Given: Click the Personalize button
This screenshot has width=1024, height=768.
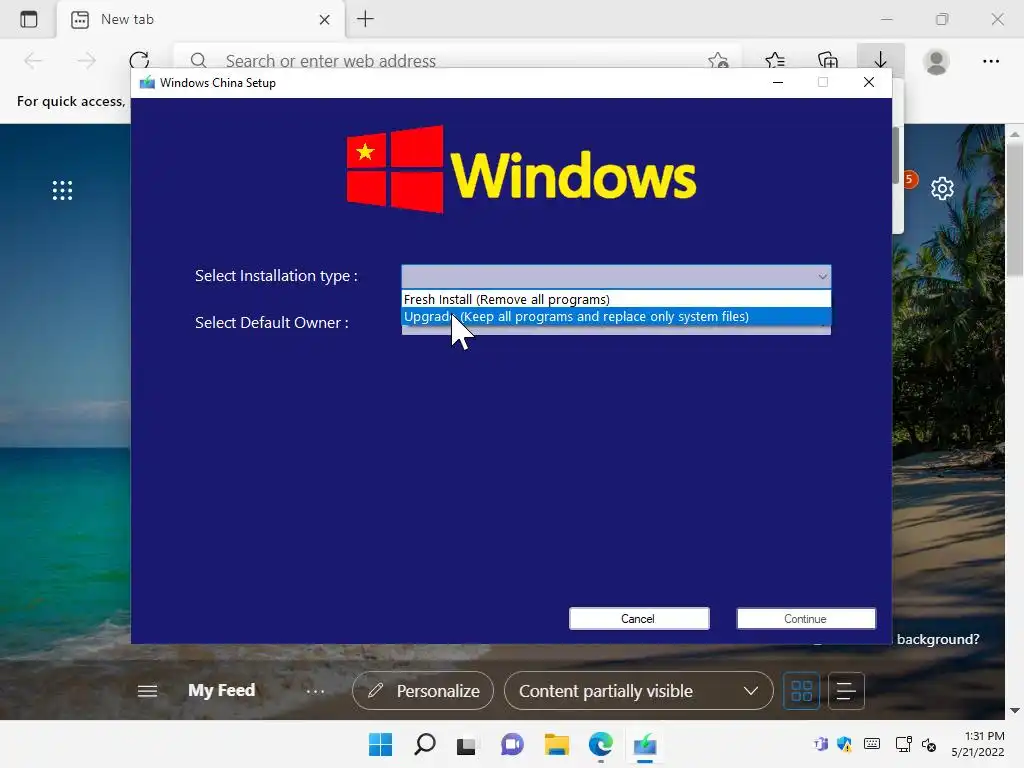Looking at the screenshot, I should tap(423, 690).
